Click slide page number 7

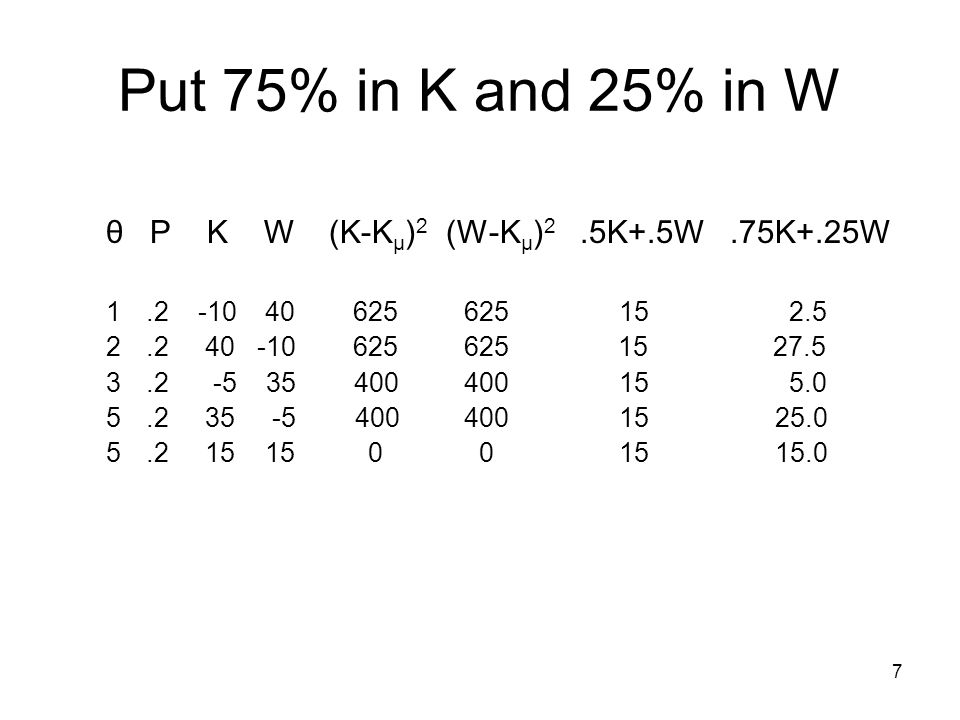click(897, 672)
